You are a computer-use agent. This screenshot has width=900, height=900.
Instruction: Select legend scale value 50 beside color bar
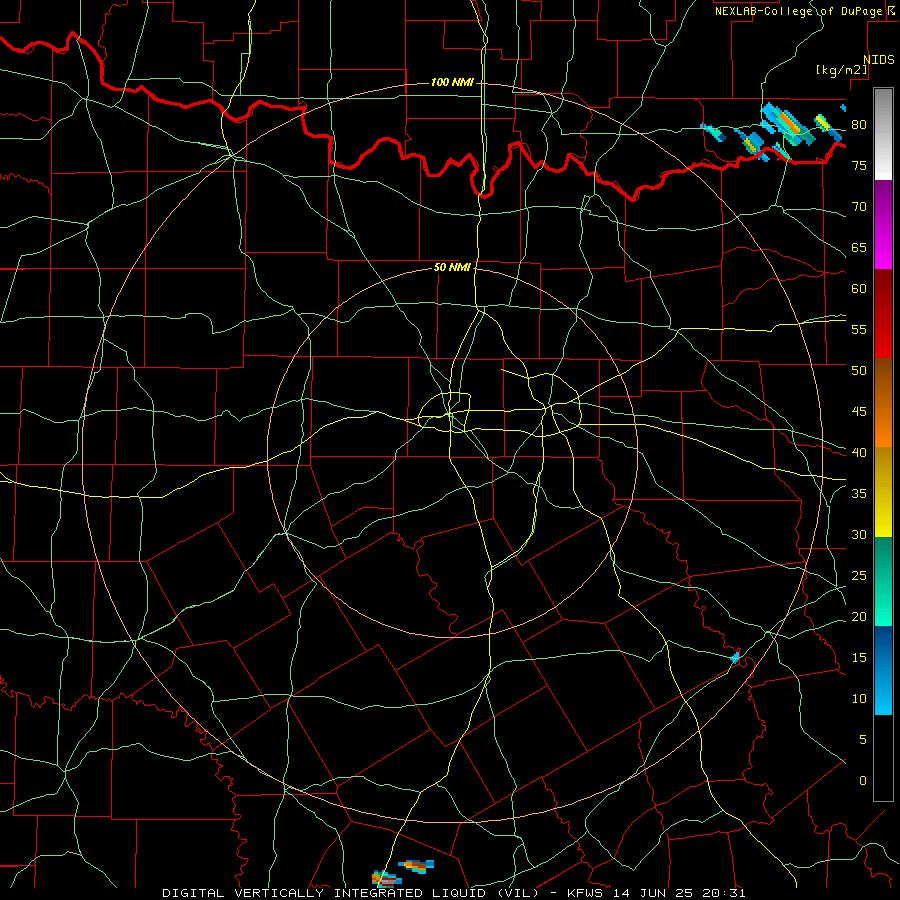point(859,371)
